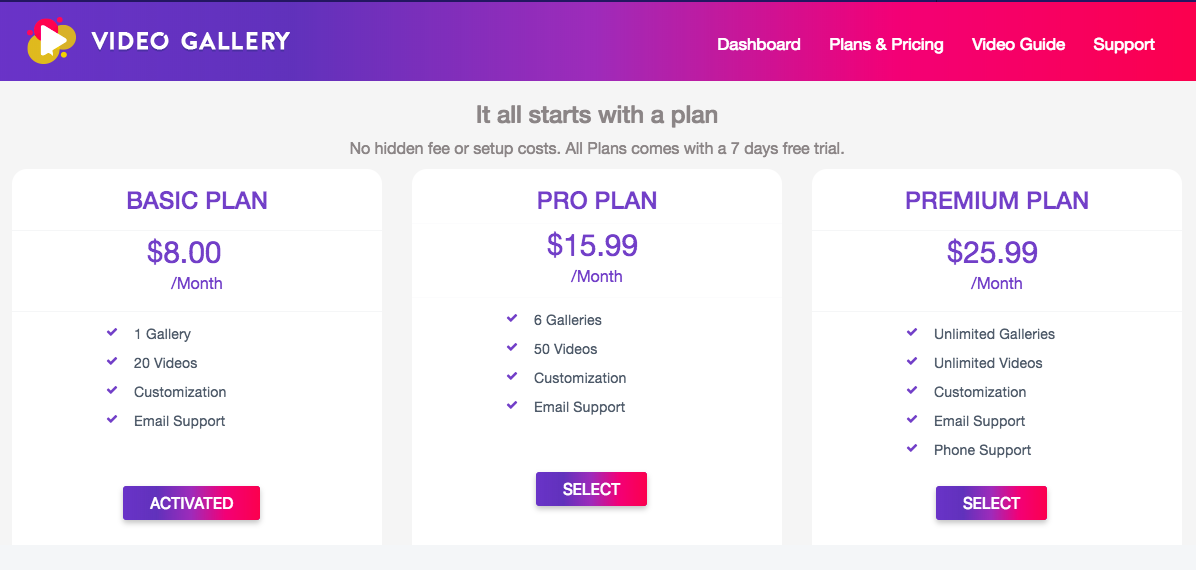Click the PREMIUM PLAN heading

coord(997,201)
